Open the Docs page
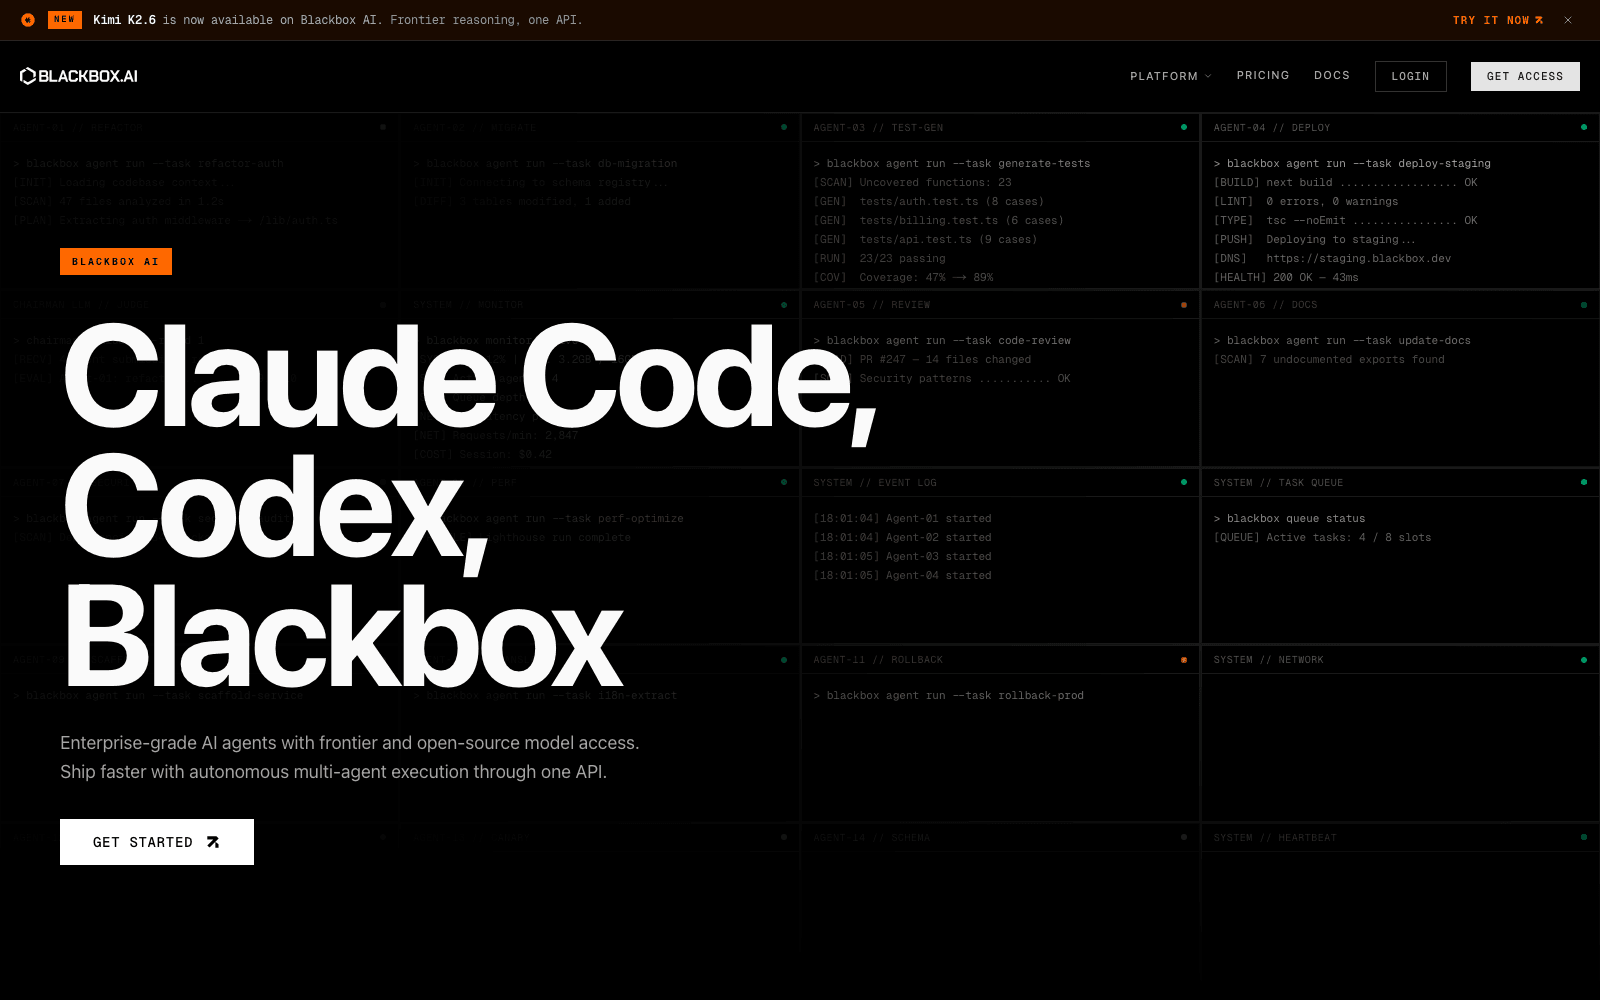The image size is (1600, 1000). (1332, 75)
